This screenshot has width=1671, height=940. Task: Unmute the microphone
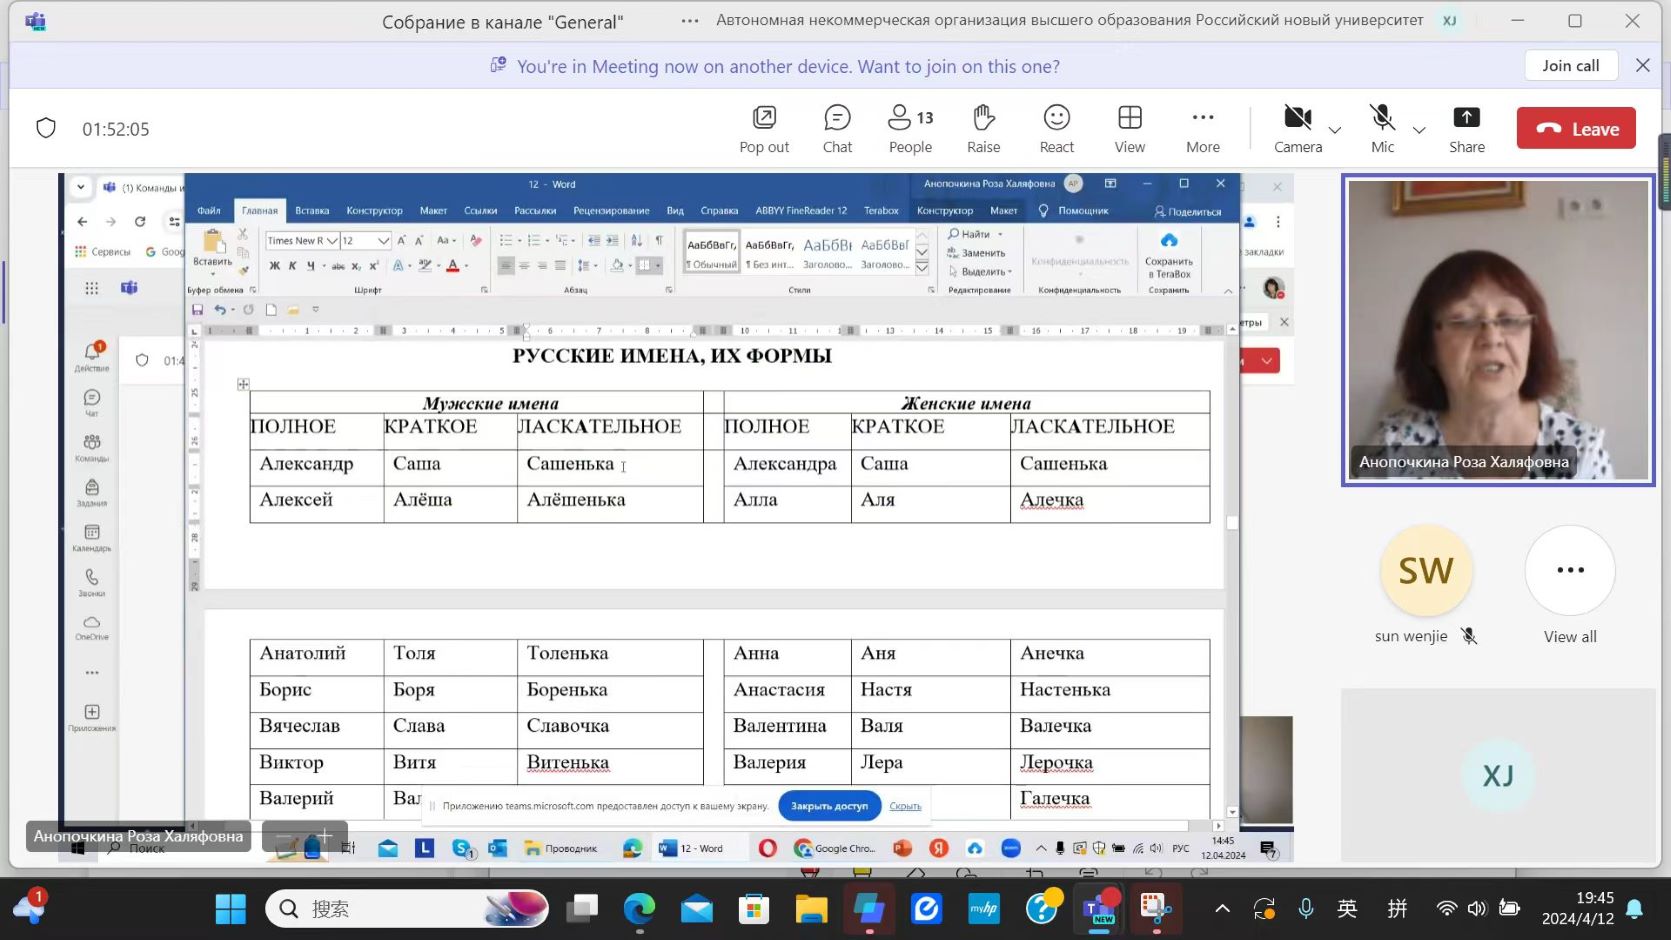[1382, 129]
